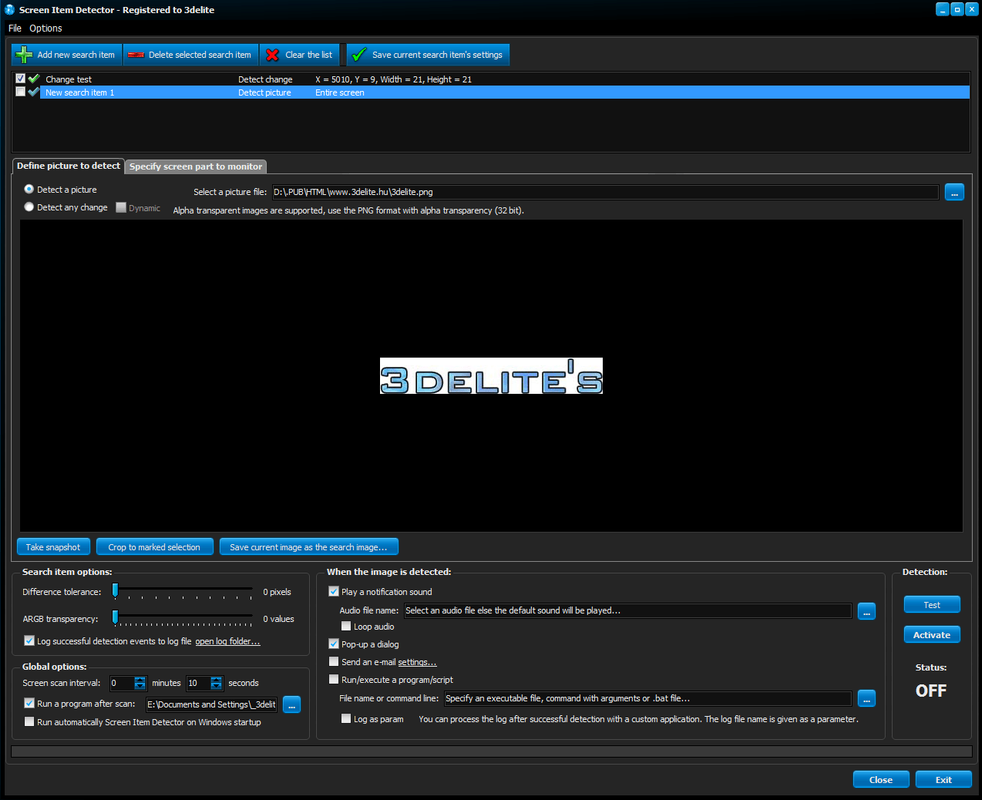Click Crop to marked selection button

click(154, 547)
